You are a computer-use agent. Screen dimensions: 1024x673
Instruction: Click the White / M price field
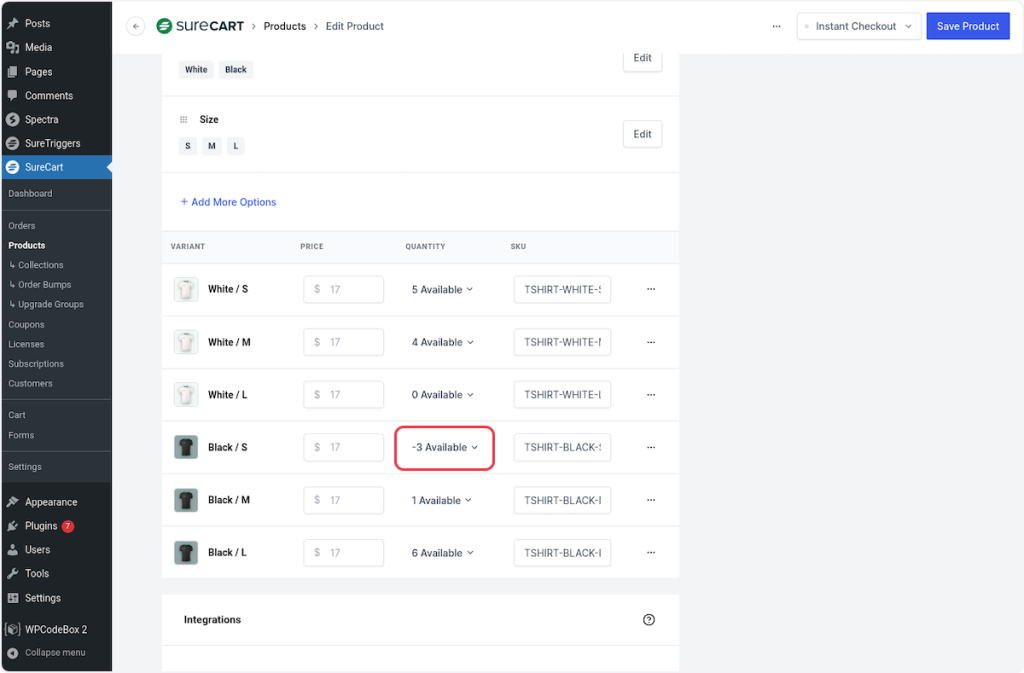(344, 342)
